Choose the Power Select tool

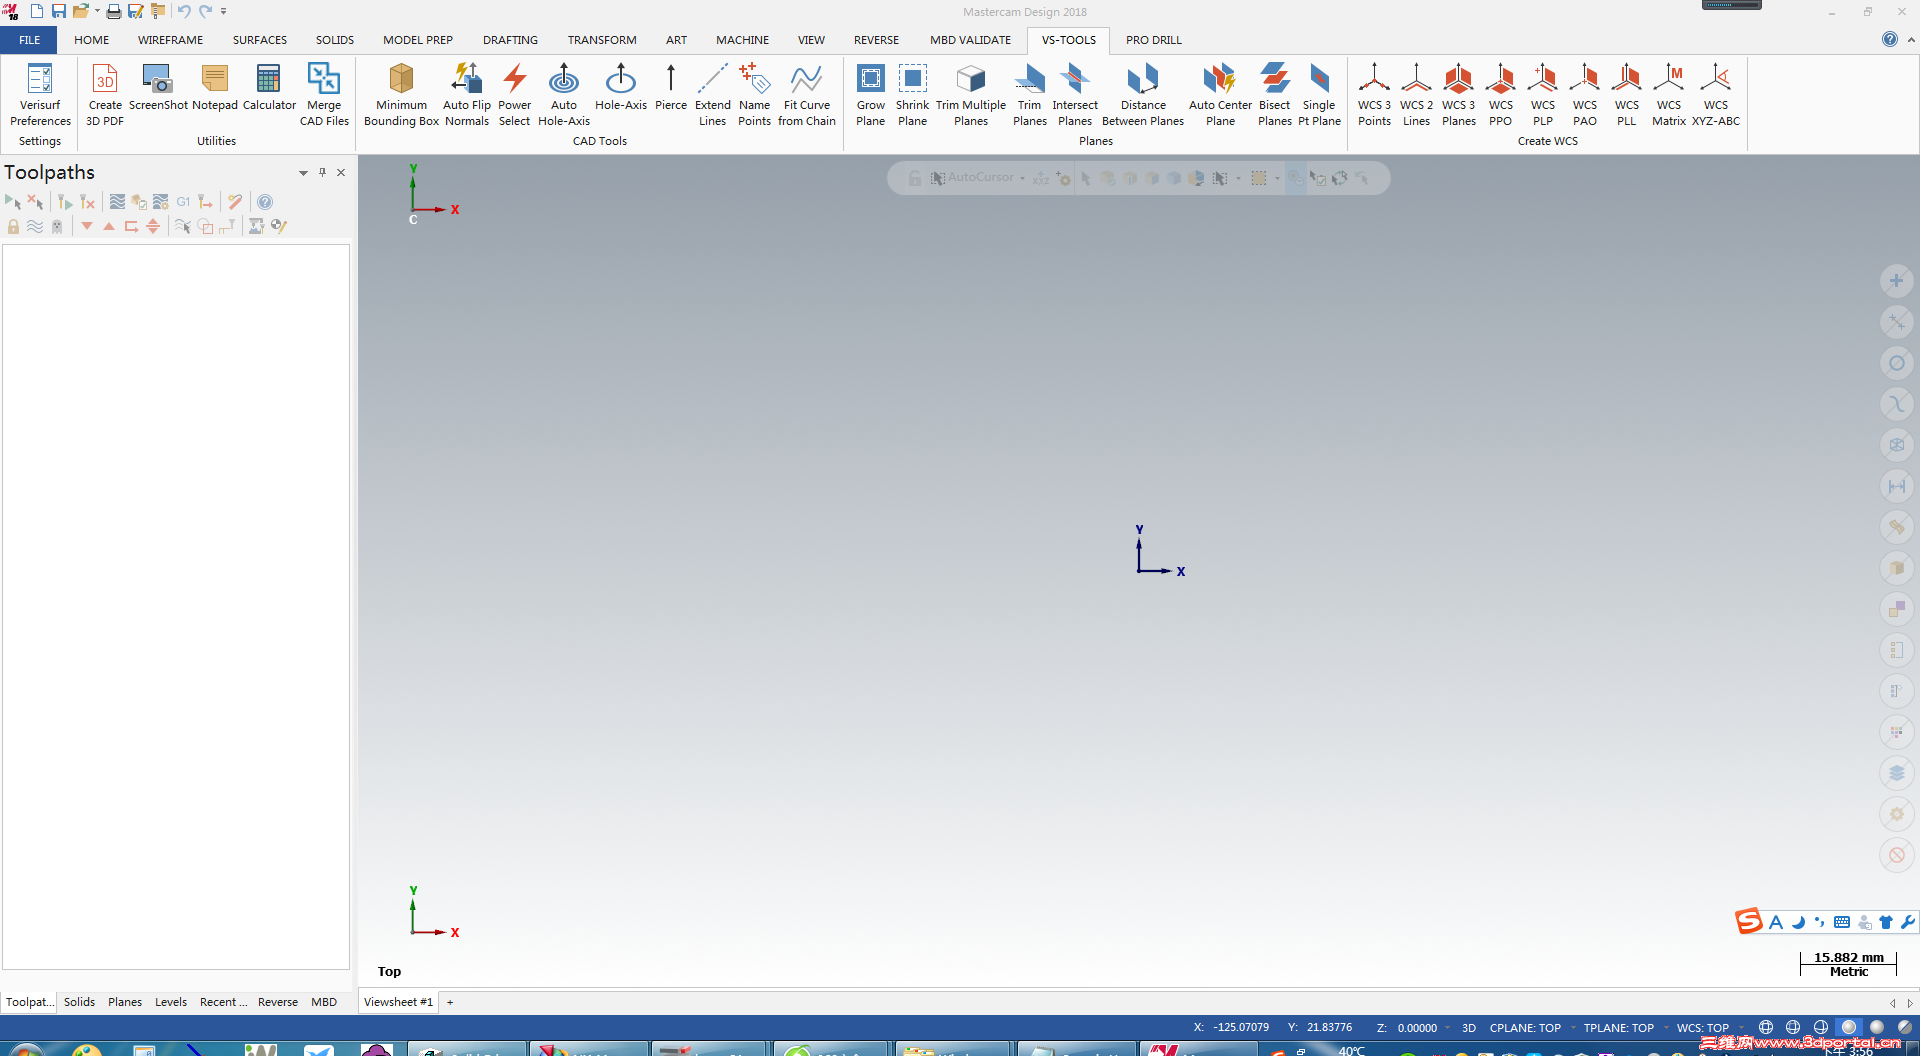pyautogui.click(x=514, y=94)
